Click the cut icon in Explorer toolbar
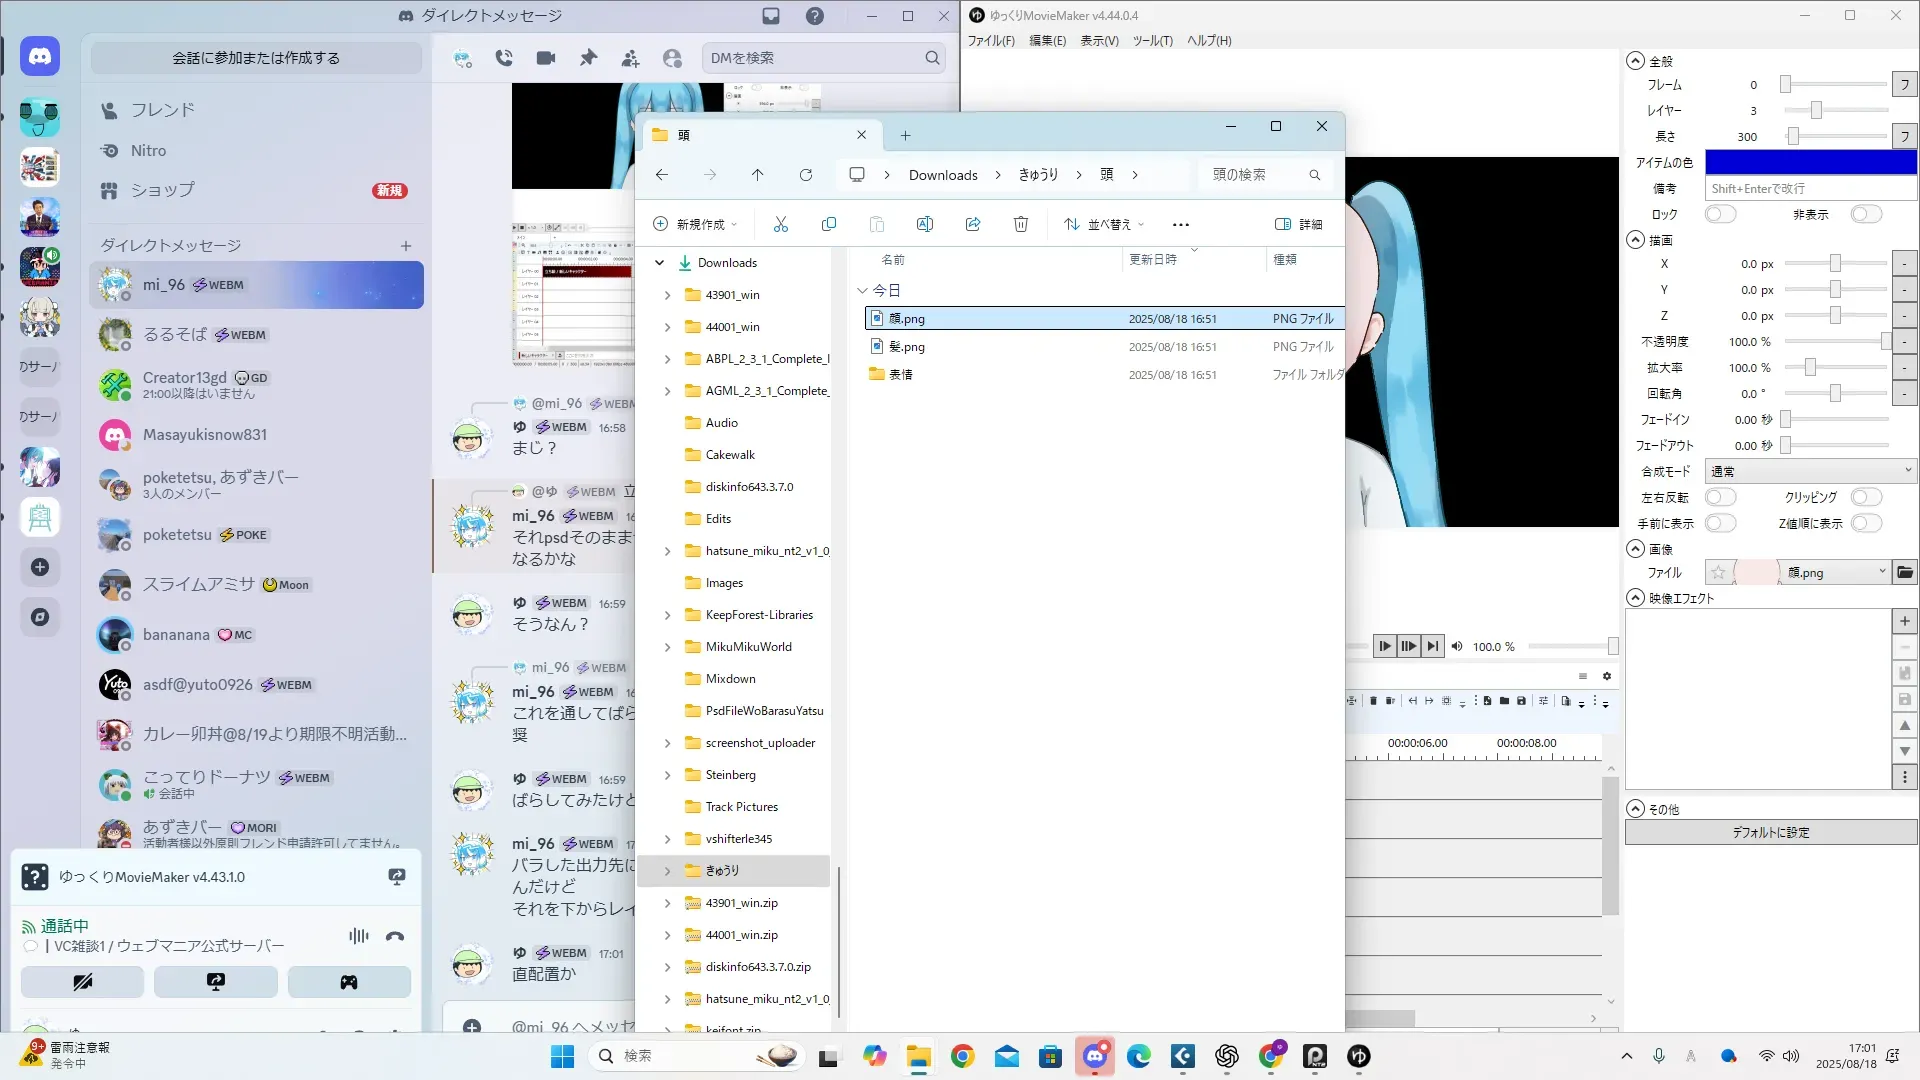This screenshot has height=1080, width=1920. [x=781, y=224]
